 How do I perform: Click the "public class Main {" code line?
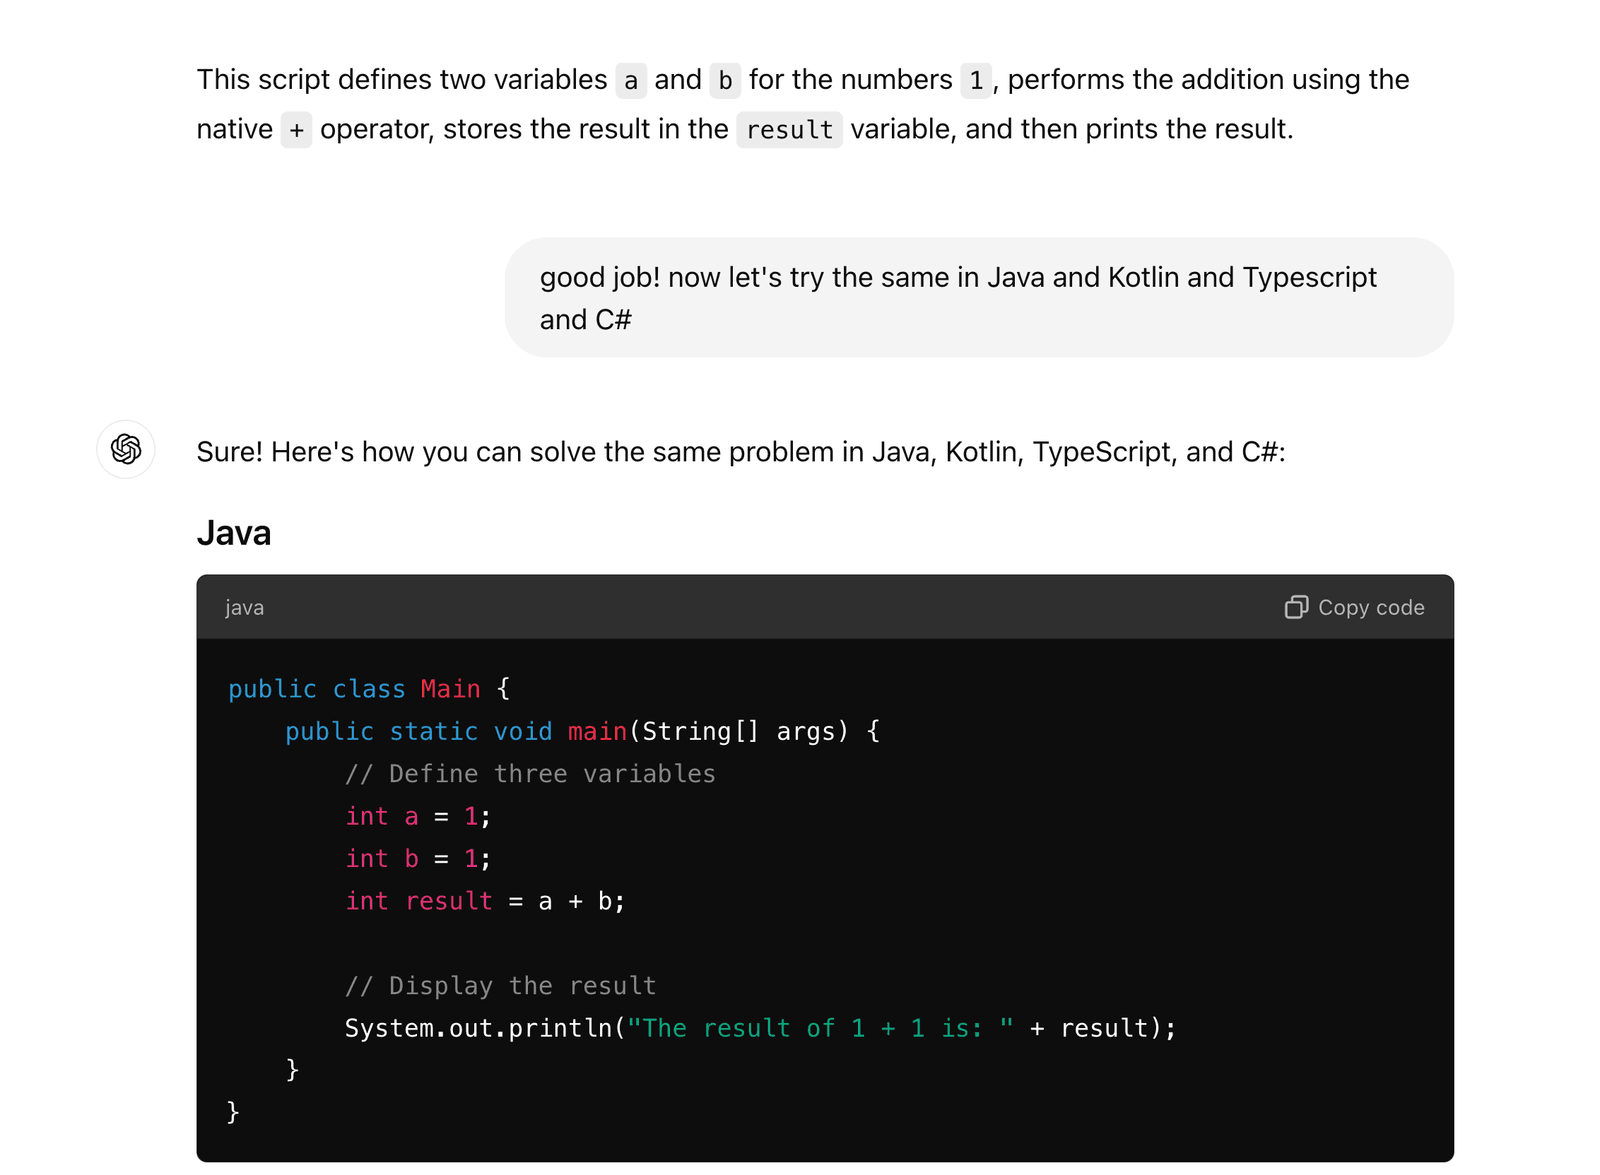pos(369,689)
